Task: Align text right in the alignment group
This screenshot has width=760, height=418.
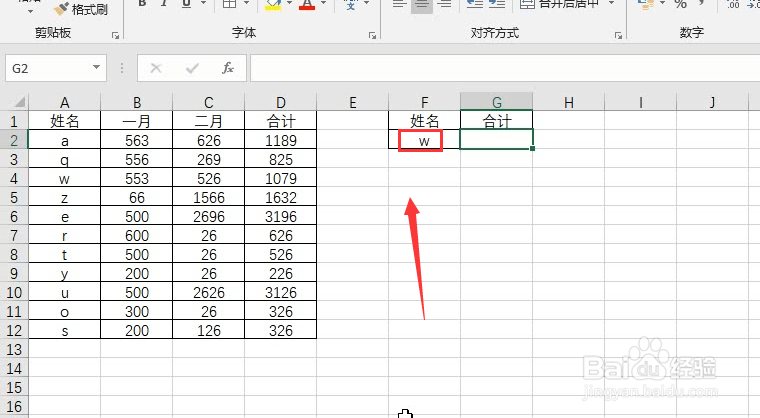Action: pyautogui.click(x=444, y=4)
